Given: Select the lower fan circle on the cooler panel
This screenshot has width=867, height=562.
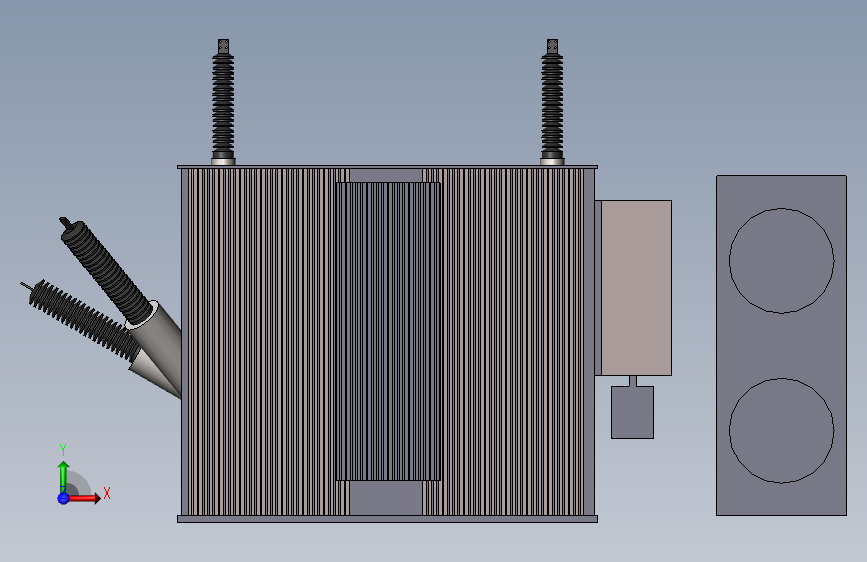Looking at the screenshot, I should [781, 430].
